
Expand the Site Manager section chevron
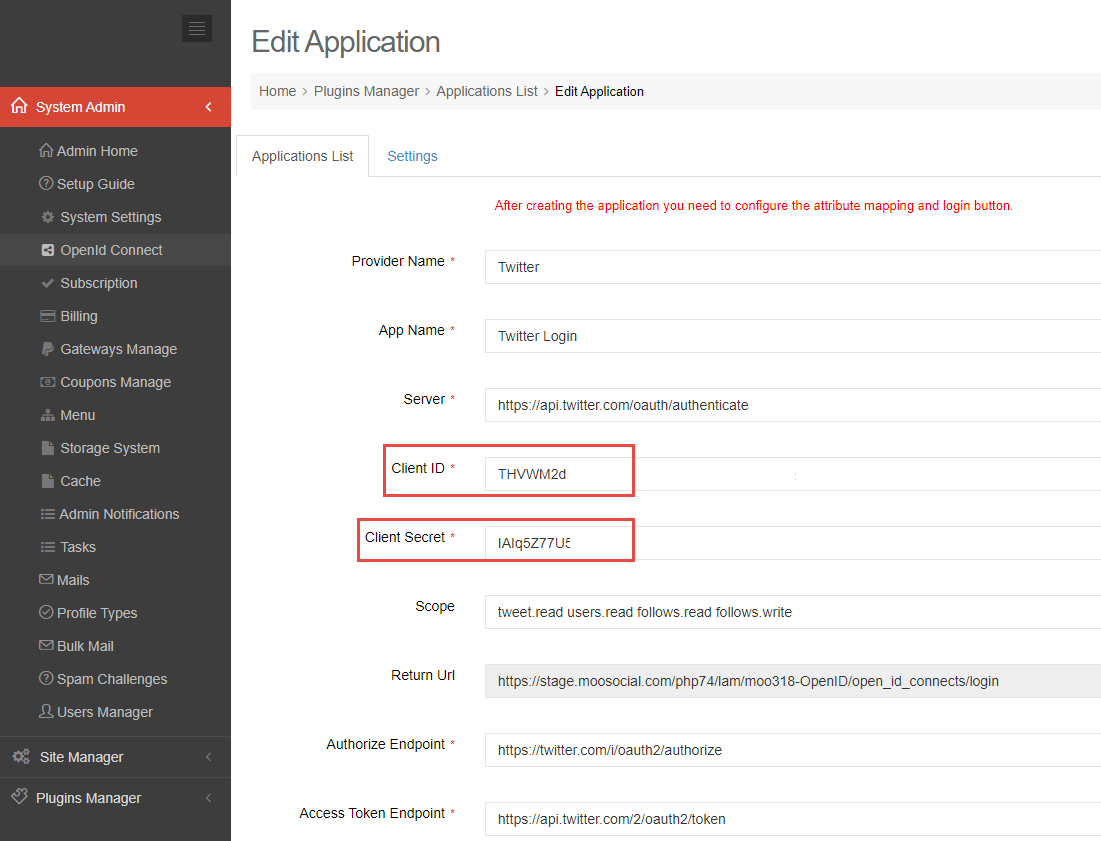pyautogui.click(x=209, y=757)
